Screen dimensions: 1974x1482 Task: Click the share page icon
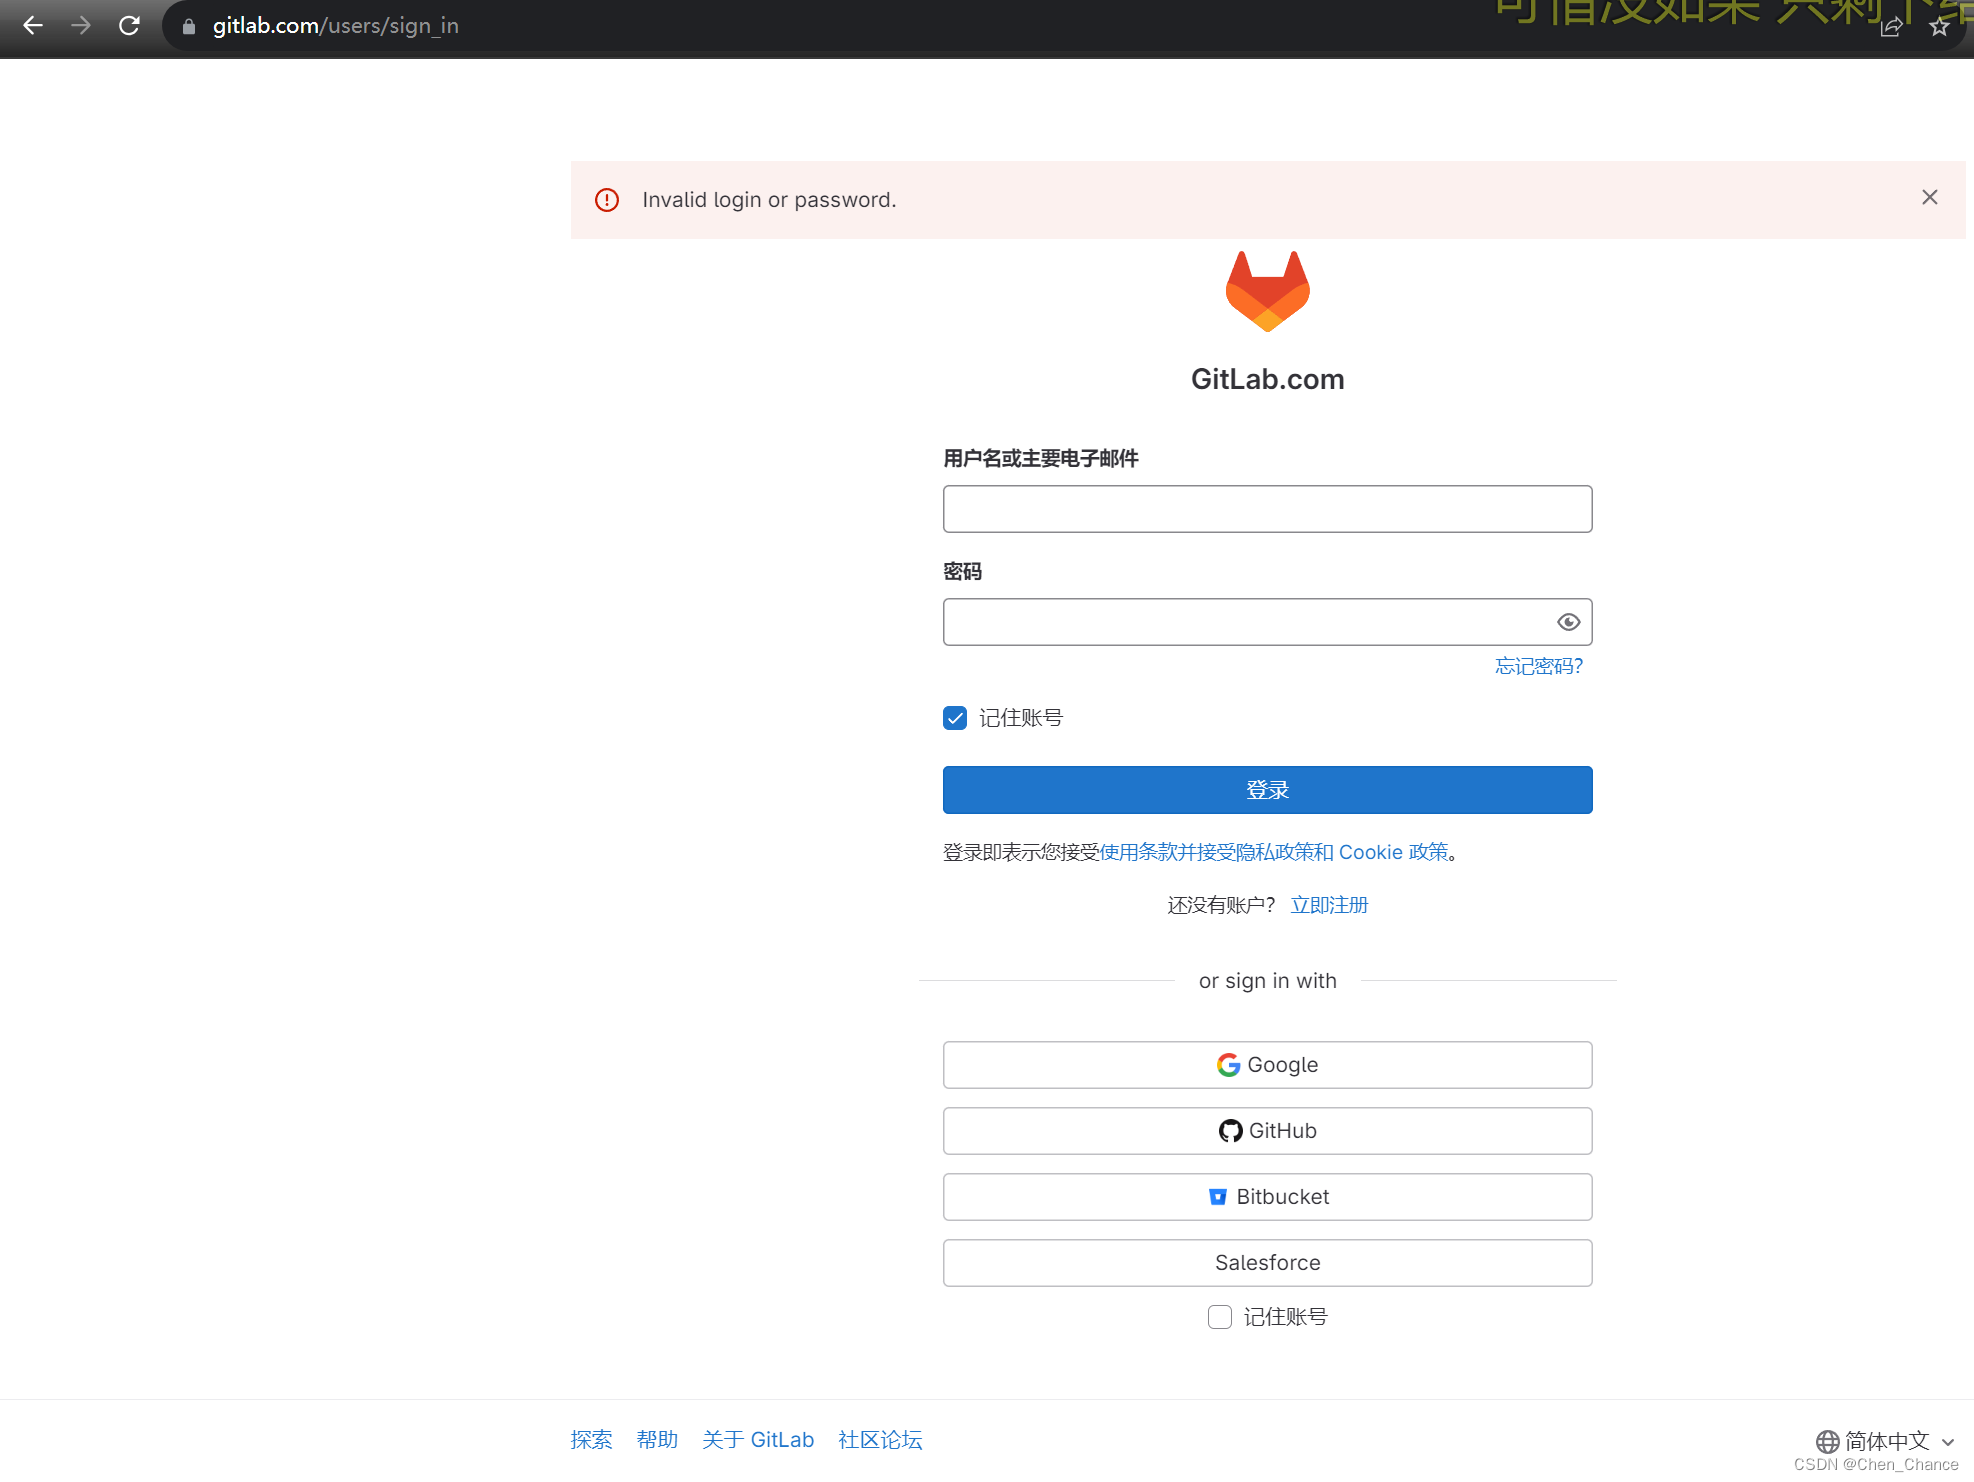(x=1891, y=27)
